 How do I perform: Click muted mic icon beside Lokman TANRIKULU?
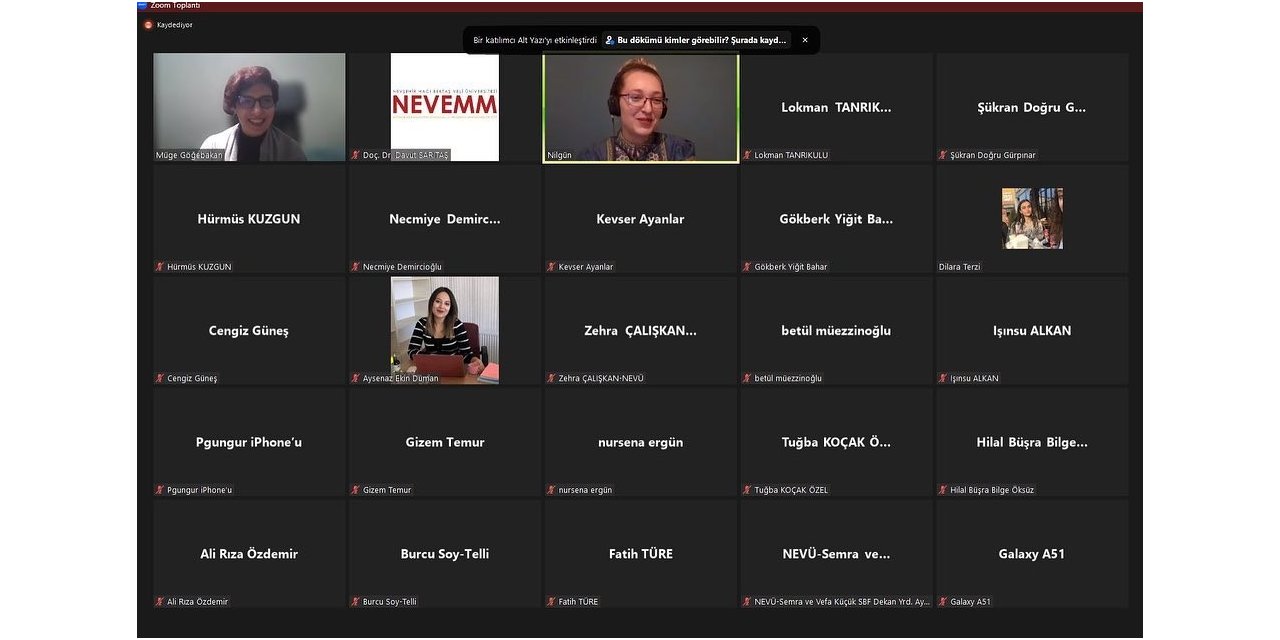click(x=747, y=155)
